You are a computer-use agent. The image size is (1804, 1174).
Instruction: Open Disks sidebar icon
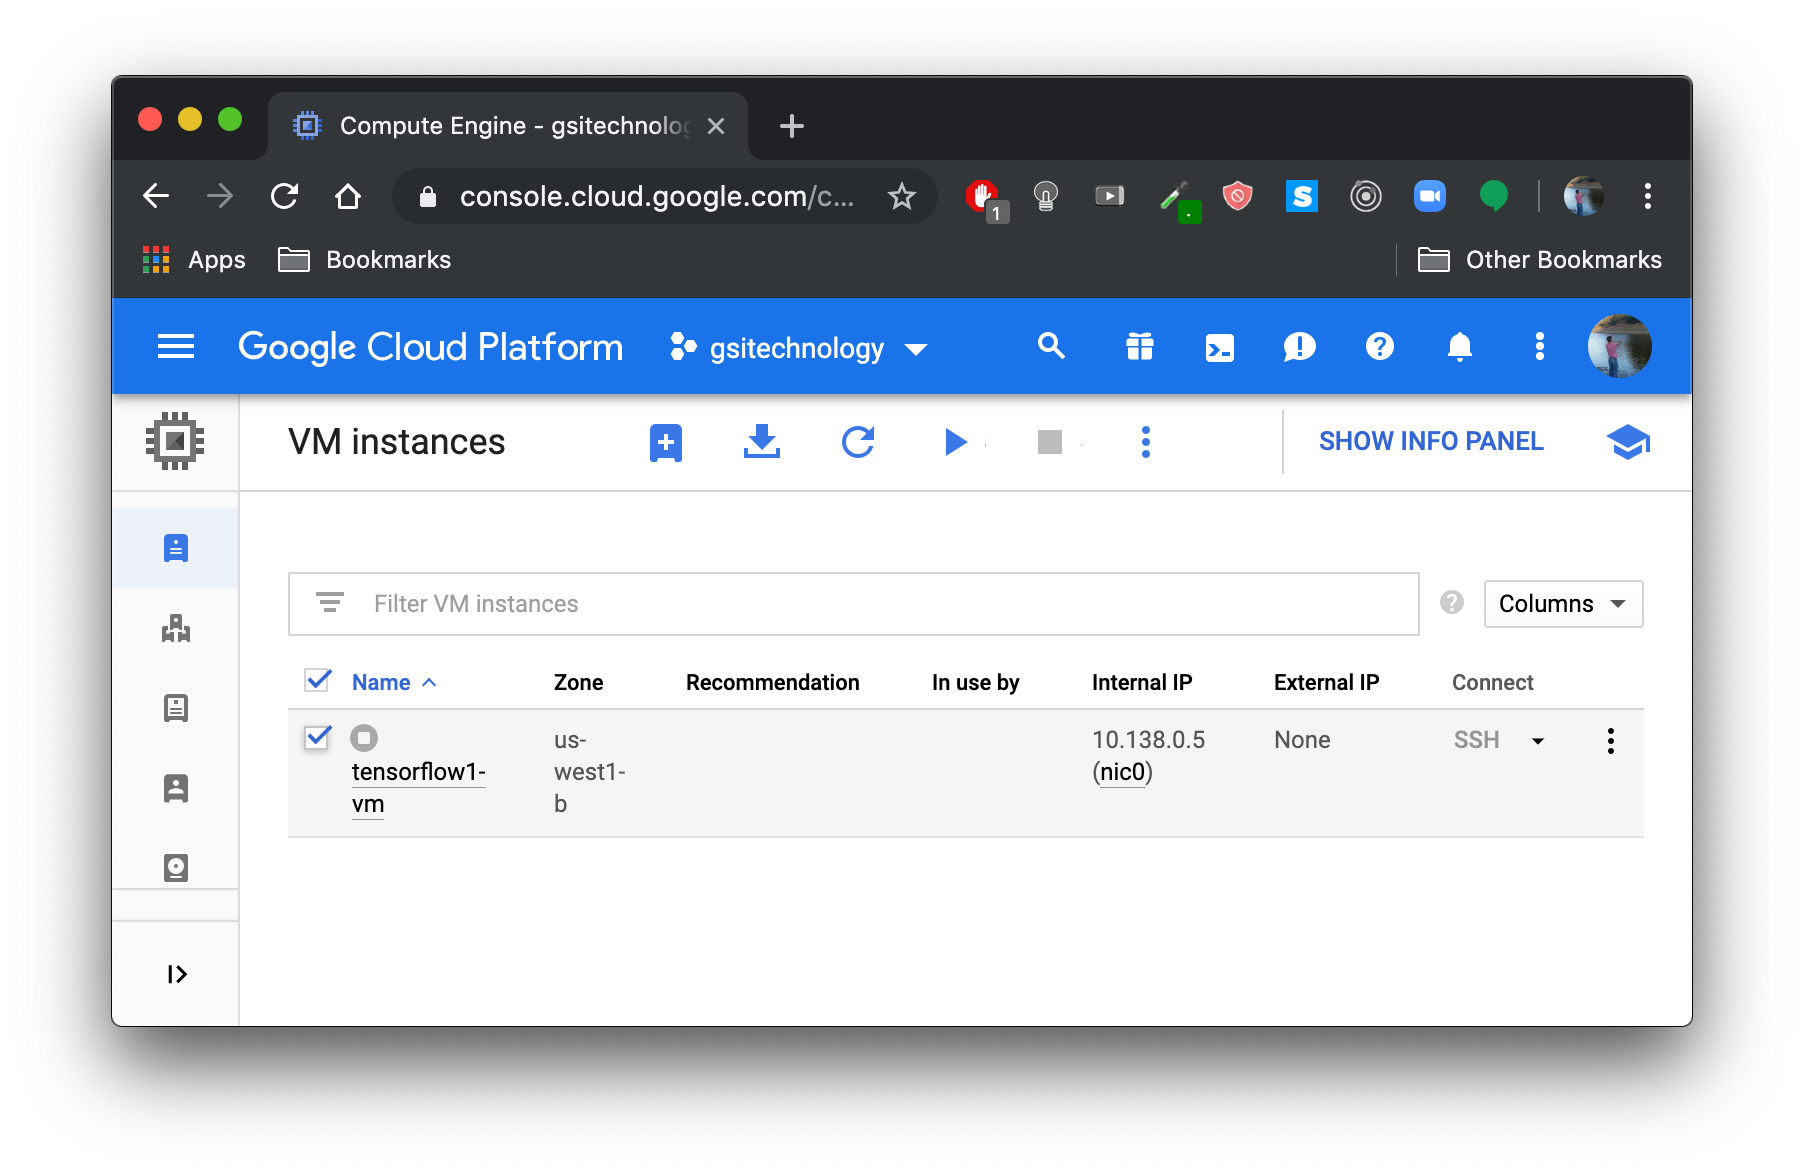click(176, 867)
